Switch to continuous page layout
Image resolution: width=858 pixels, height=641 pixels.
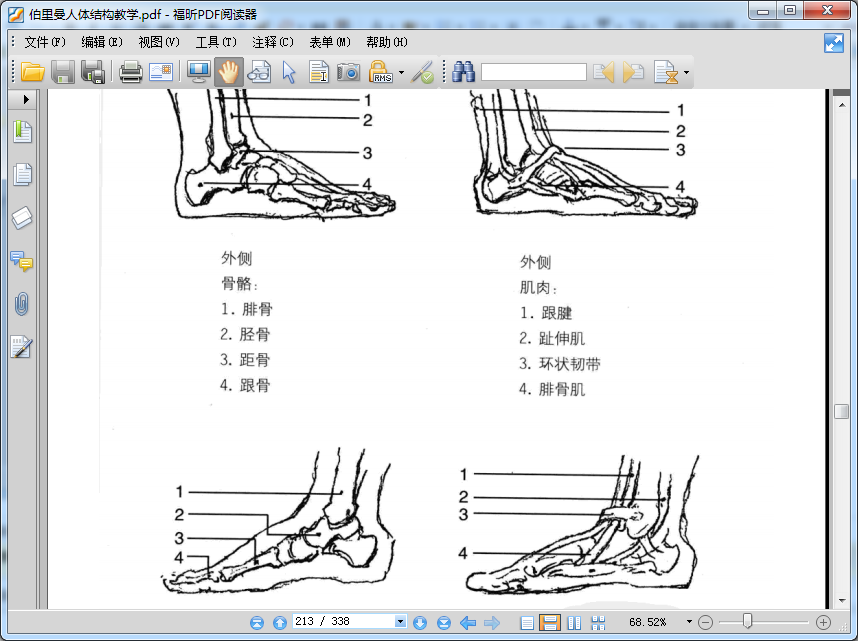click(550, 622)
